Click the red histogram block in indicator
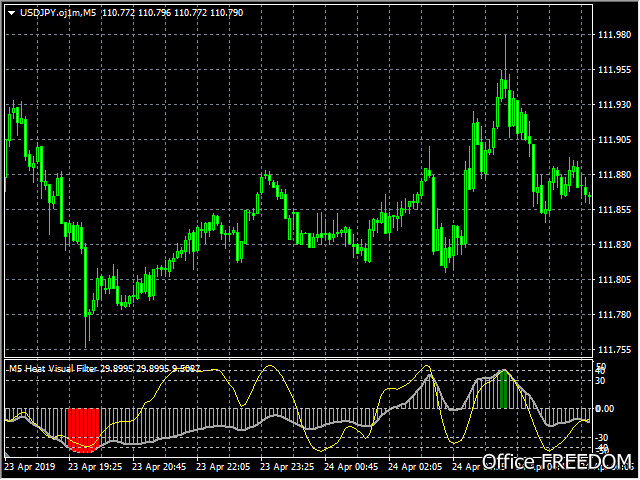Viewport: 640px width, 480px height. click(83, 430)
